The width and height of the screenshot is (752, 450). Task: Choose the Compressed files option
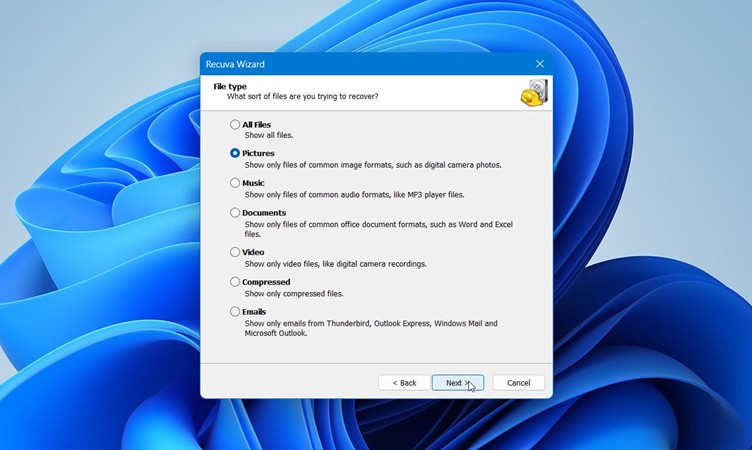[x=235, y=282]
